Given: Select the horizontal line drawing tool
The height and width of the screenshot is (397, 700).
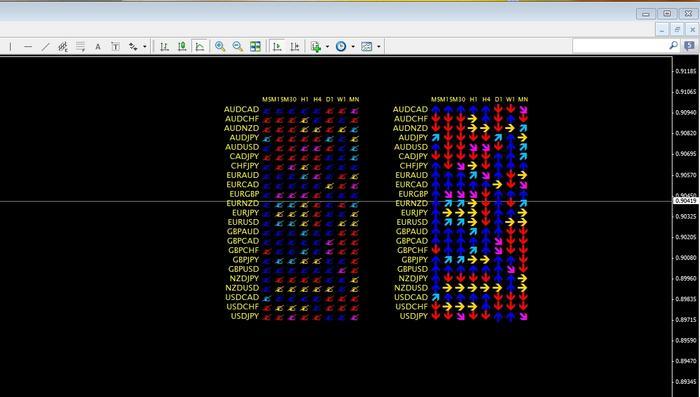Looking at the screenshot, I should point(28,46).
